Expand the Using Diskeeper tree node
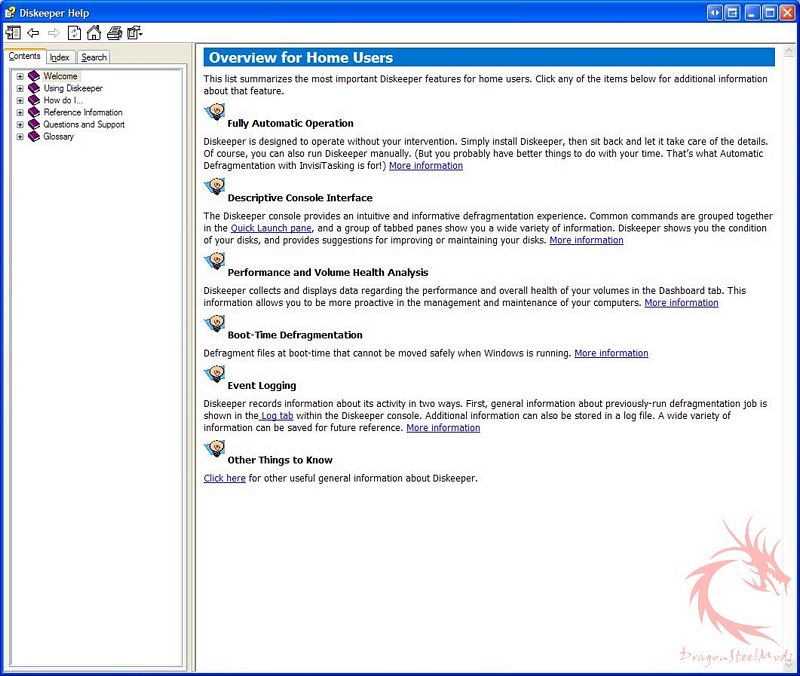The height and width of the screenshot is (676, 800). coord(20,89)
